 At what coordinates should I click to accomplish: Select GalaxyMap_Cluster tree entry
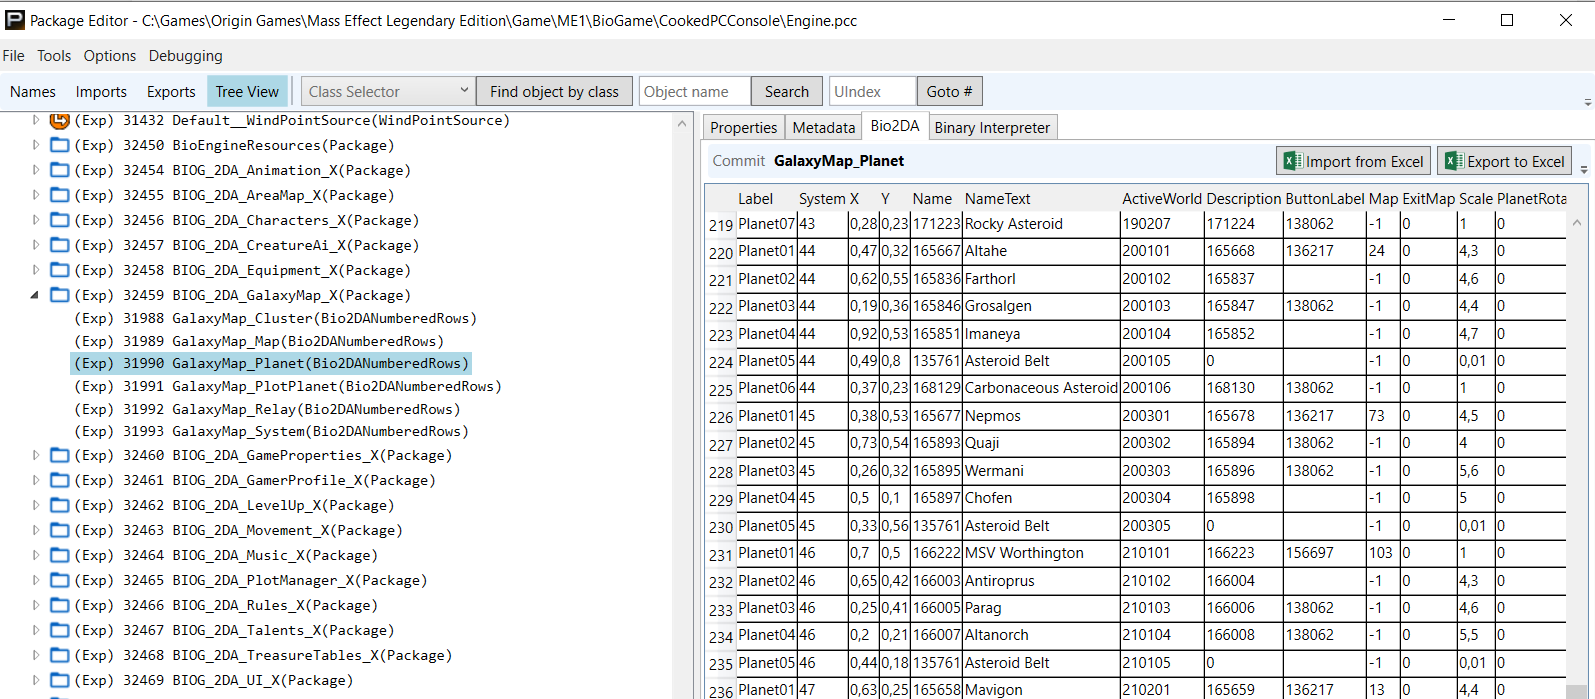[275, 318]
